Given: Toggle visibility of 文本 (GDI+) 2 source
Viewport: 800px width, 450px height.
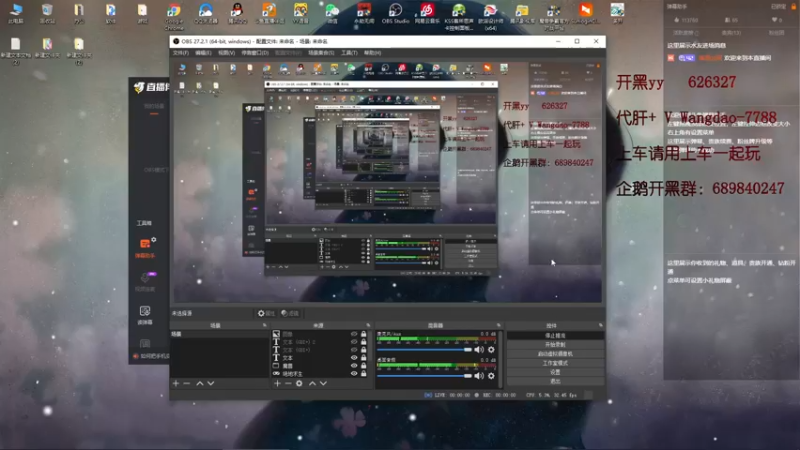Looking at the screenshot, I should point(354,342).
